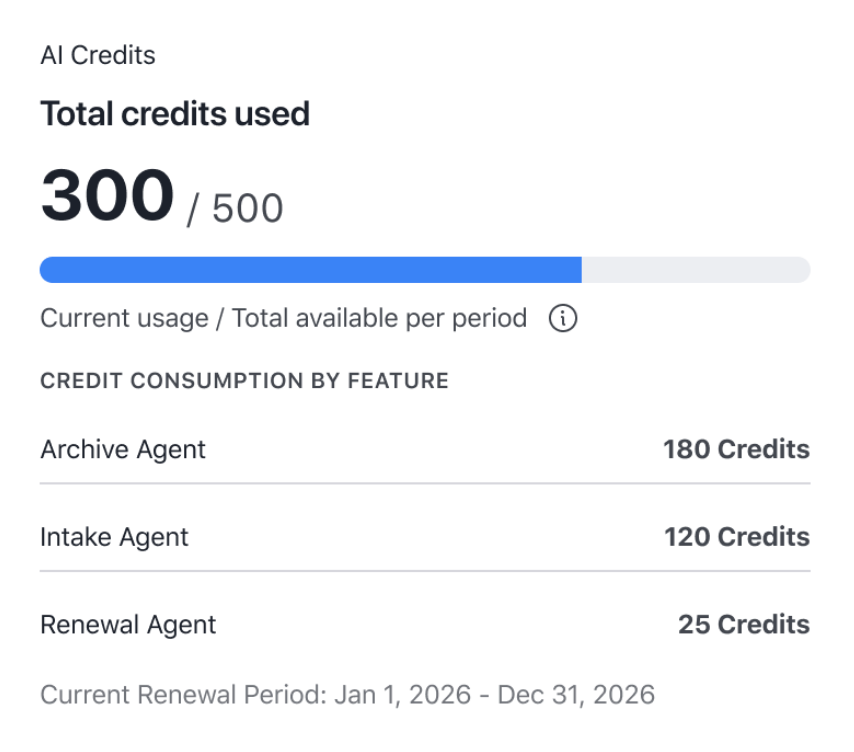Click the divider below Archive Agent
Viewport: 854px width, 752px height.
(x=425, y=483)
